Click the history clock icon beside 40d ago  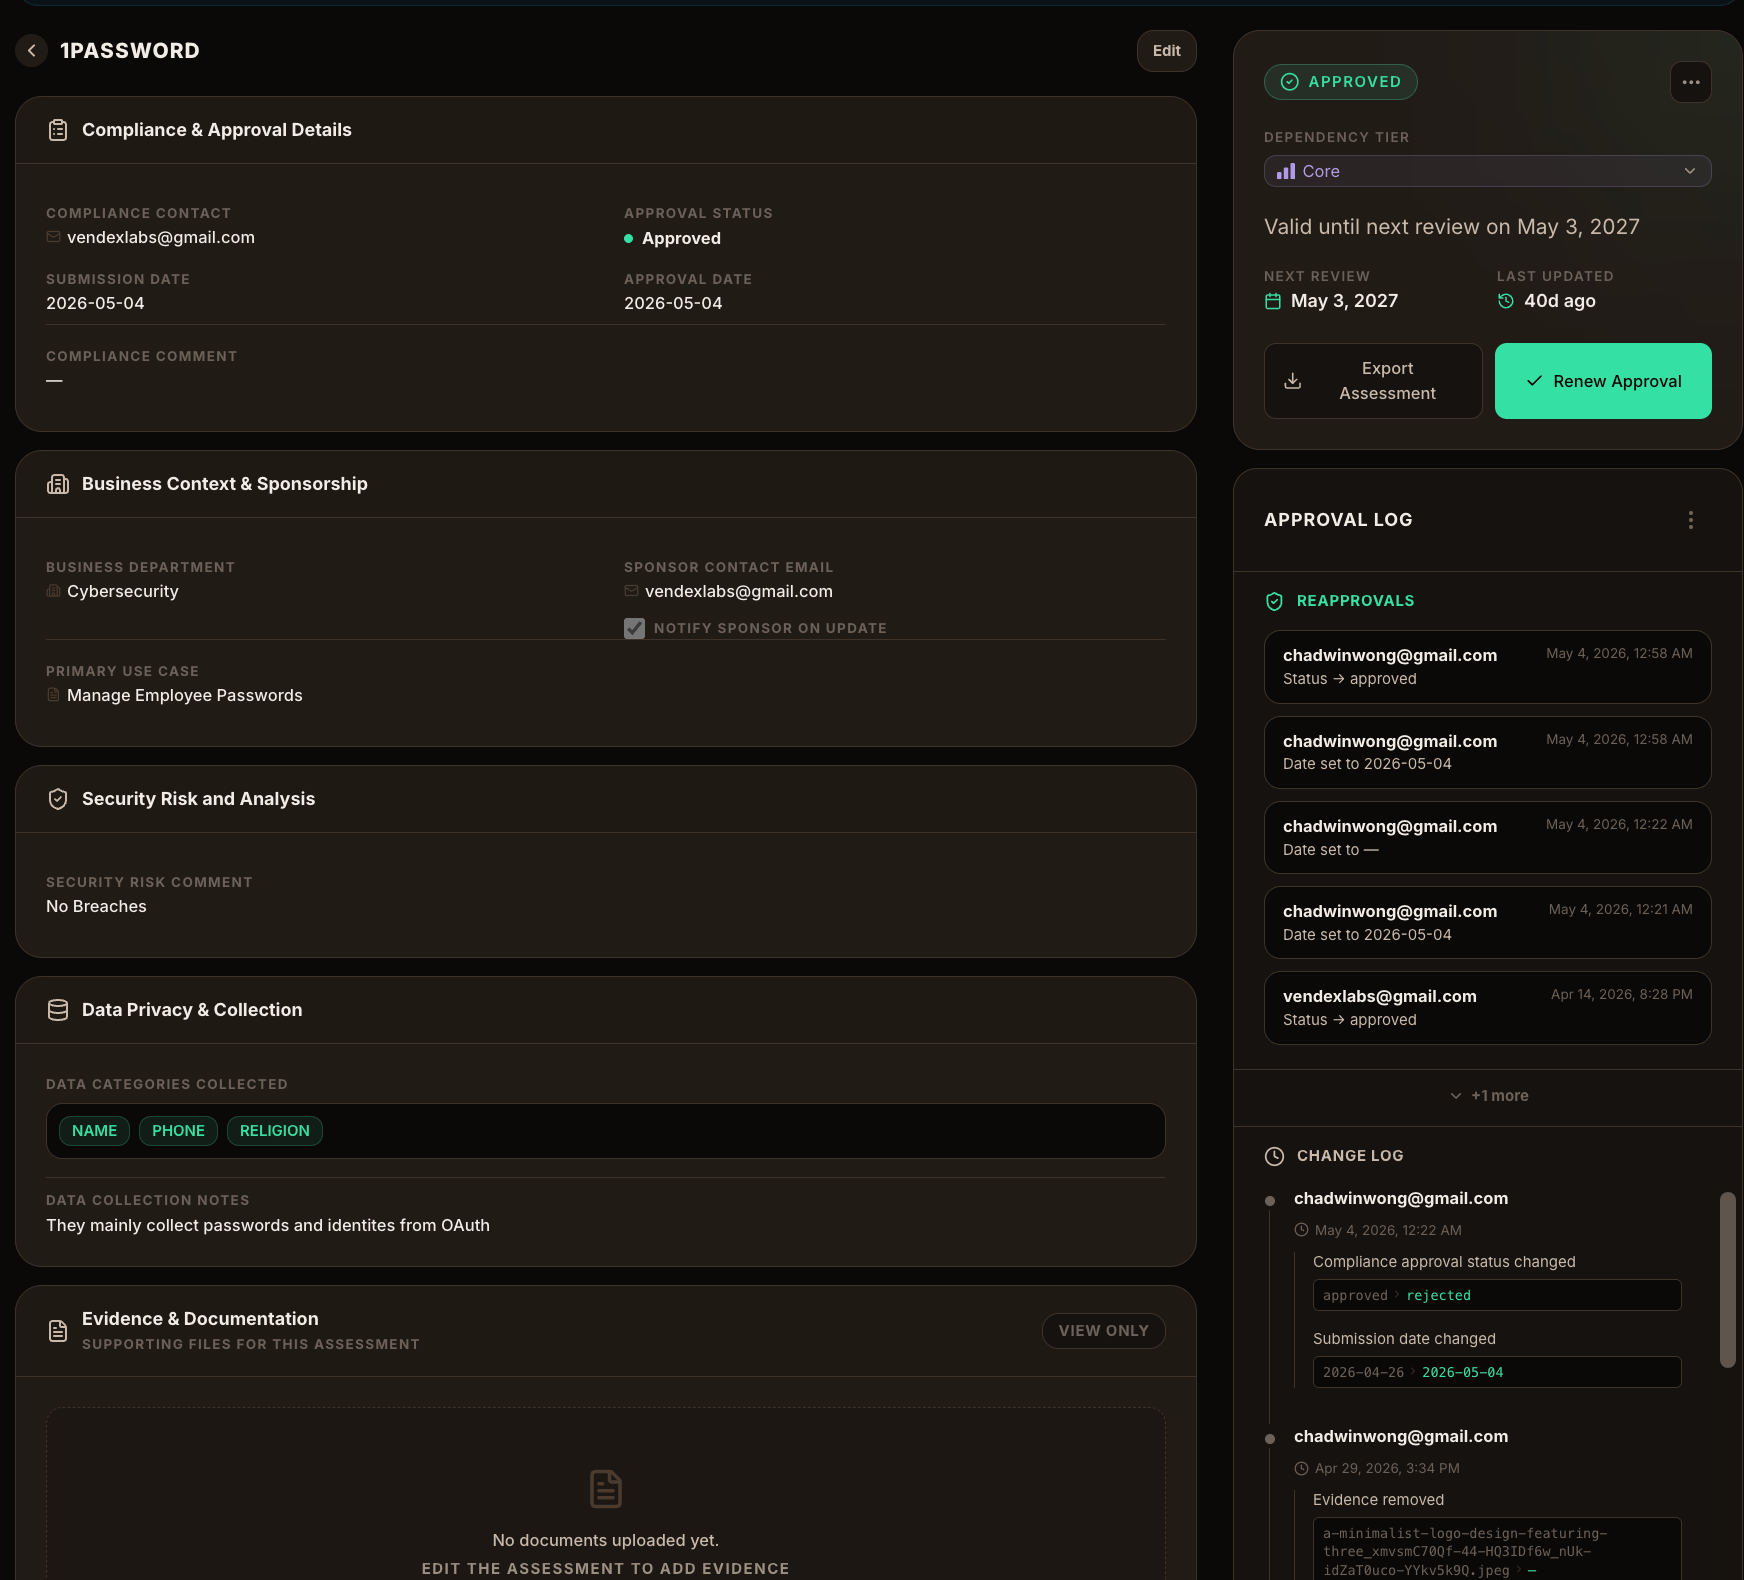click(1506, 301)
